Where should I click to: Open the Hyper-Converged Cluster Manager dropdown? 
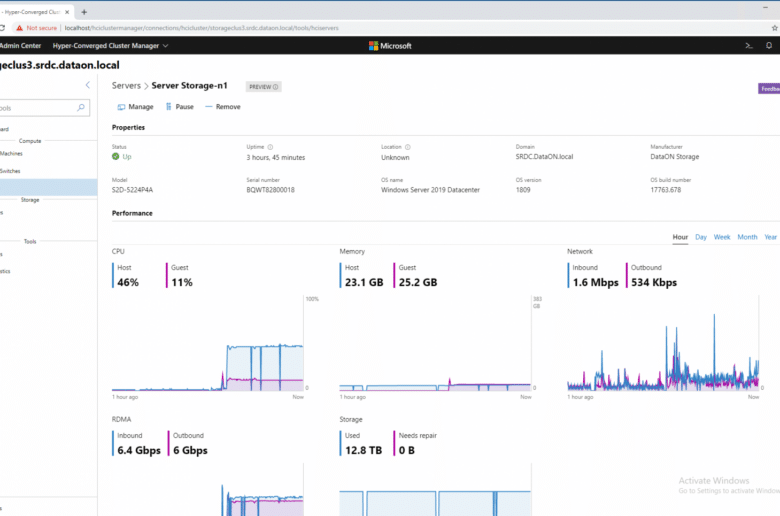(110, 46)
